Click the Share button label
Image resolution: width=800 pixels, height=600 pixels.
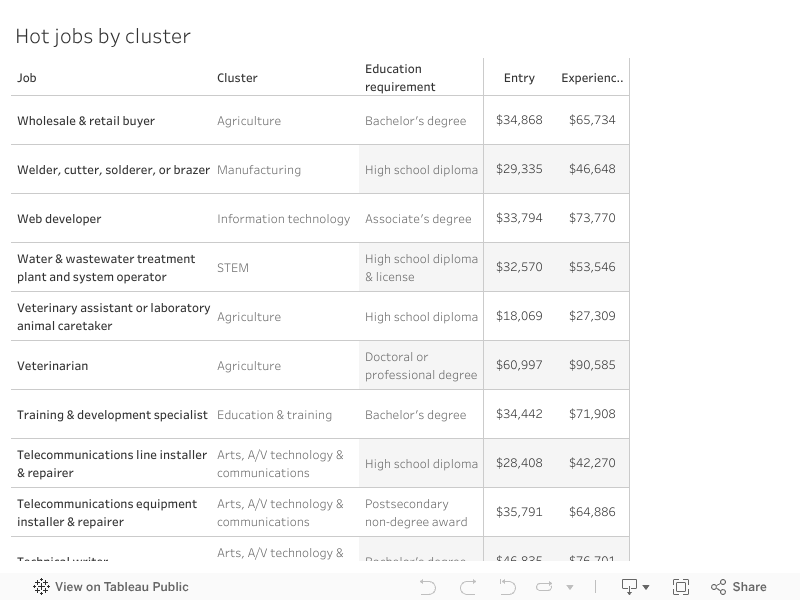click(x=749, y=587)
